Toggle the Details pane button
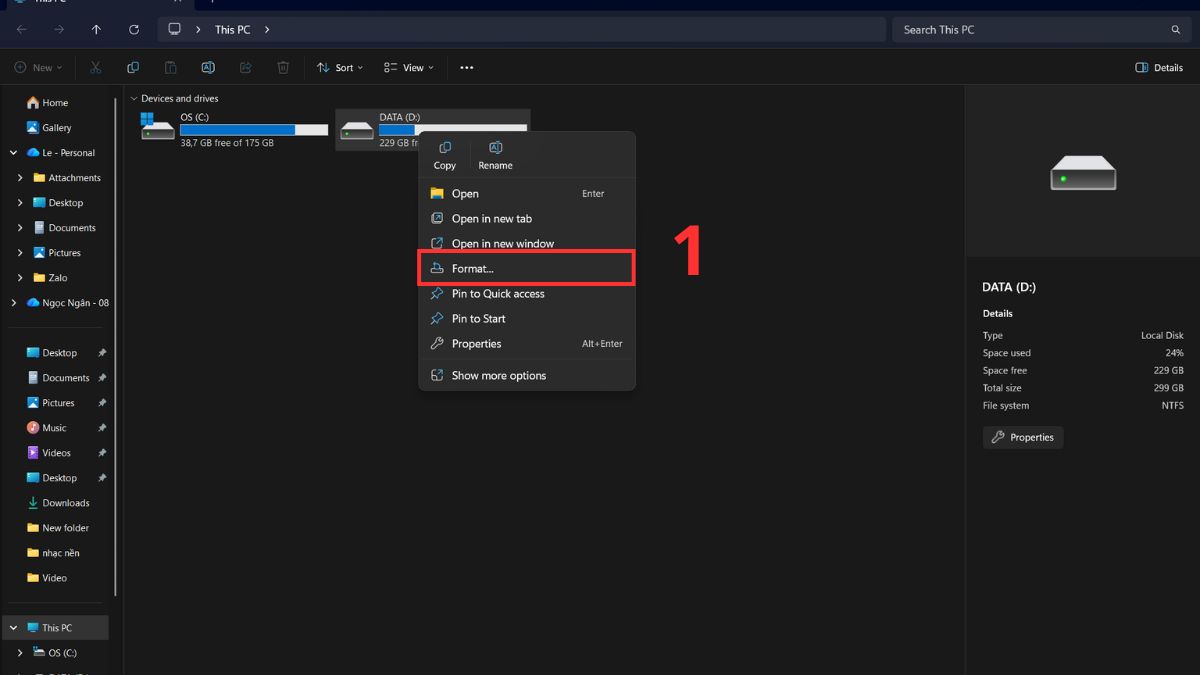The width and height of the screenshot is (1200, 675). click(x=1157, y=67)
